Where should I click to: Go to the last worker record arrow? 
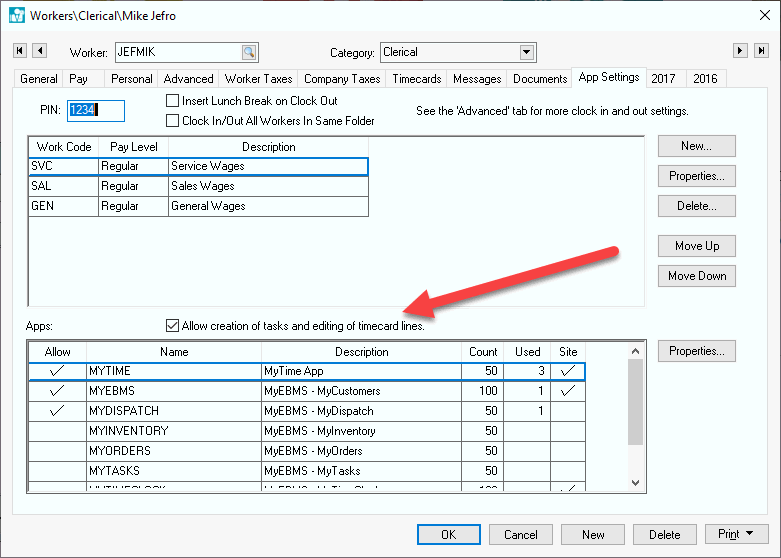(x=762, y=51)
